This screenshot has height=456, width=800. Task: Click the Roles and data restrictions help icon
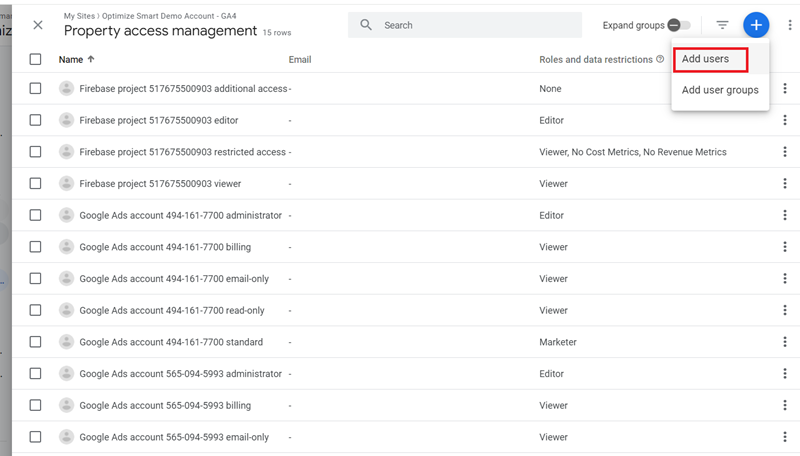[x=660, y=59]
